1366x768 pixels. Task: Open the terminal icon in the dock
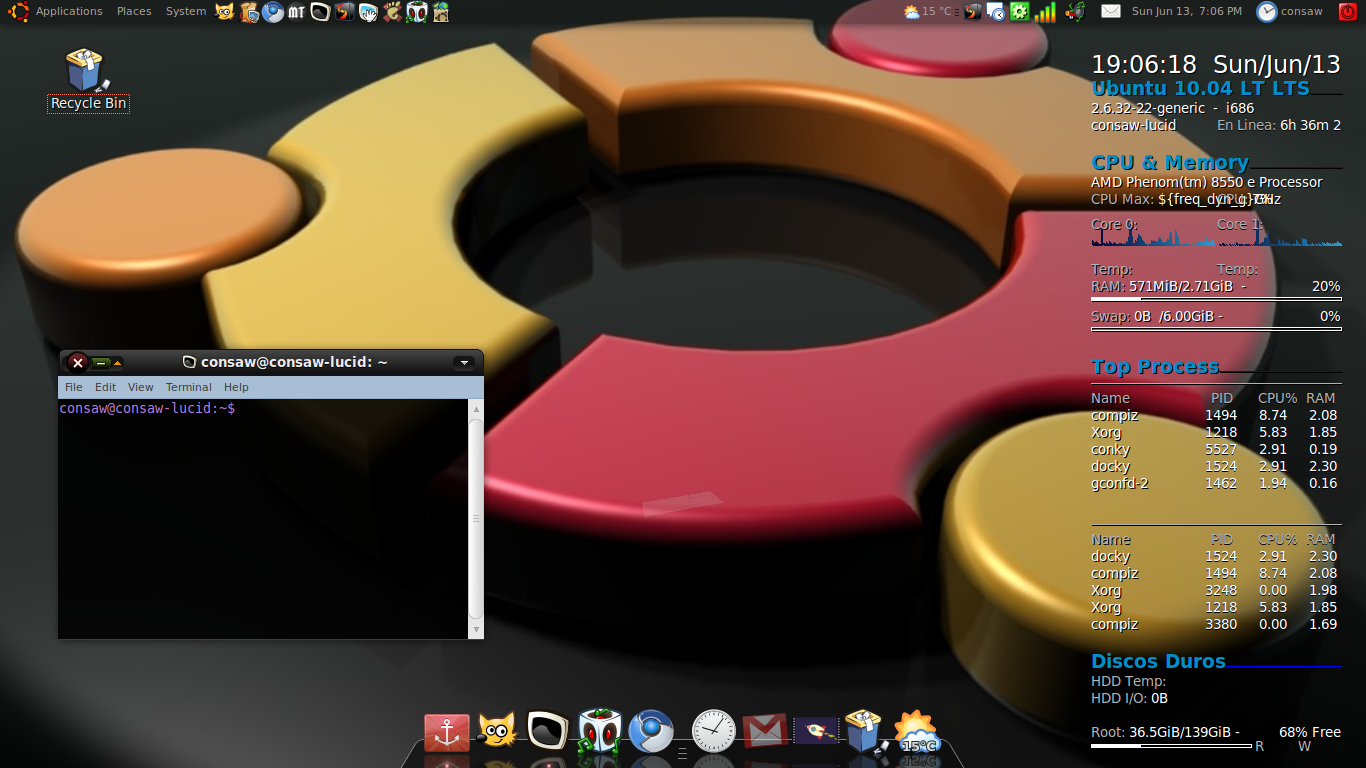click(547, 732)
